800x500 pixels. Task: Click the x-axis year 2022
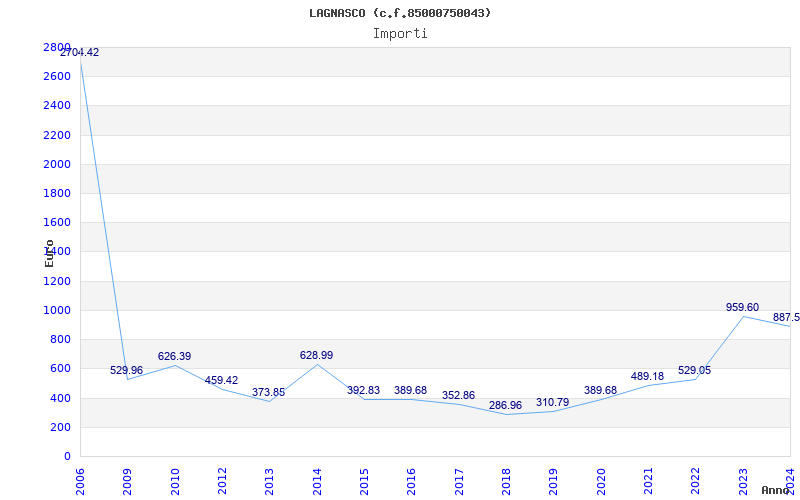click(x=696, y=481)
